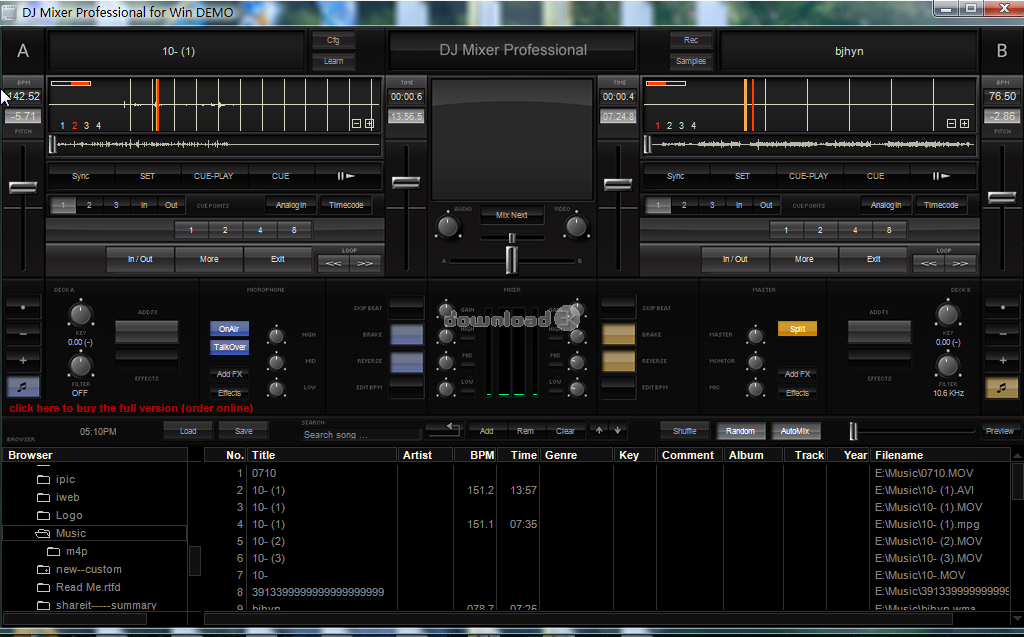Click deck A pitch slider handle
The width and height of the screenshot is (1024, 637).
23,188
